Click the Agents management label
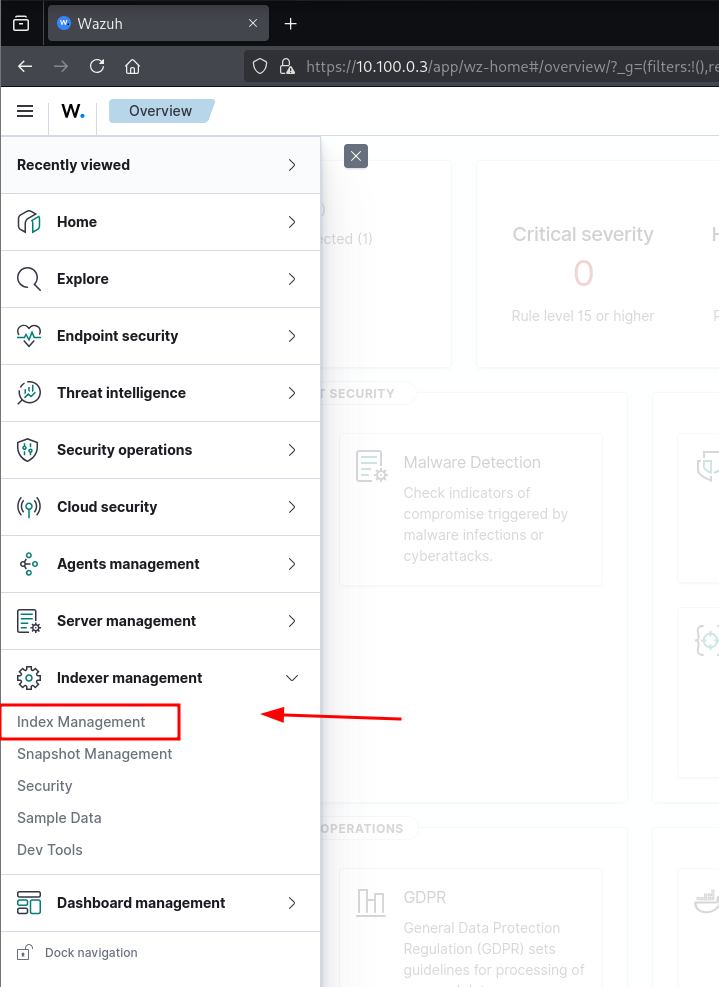The height and width of the screenshot is (987, 719). point(128,564)
